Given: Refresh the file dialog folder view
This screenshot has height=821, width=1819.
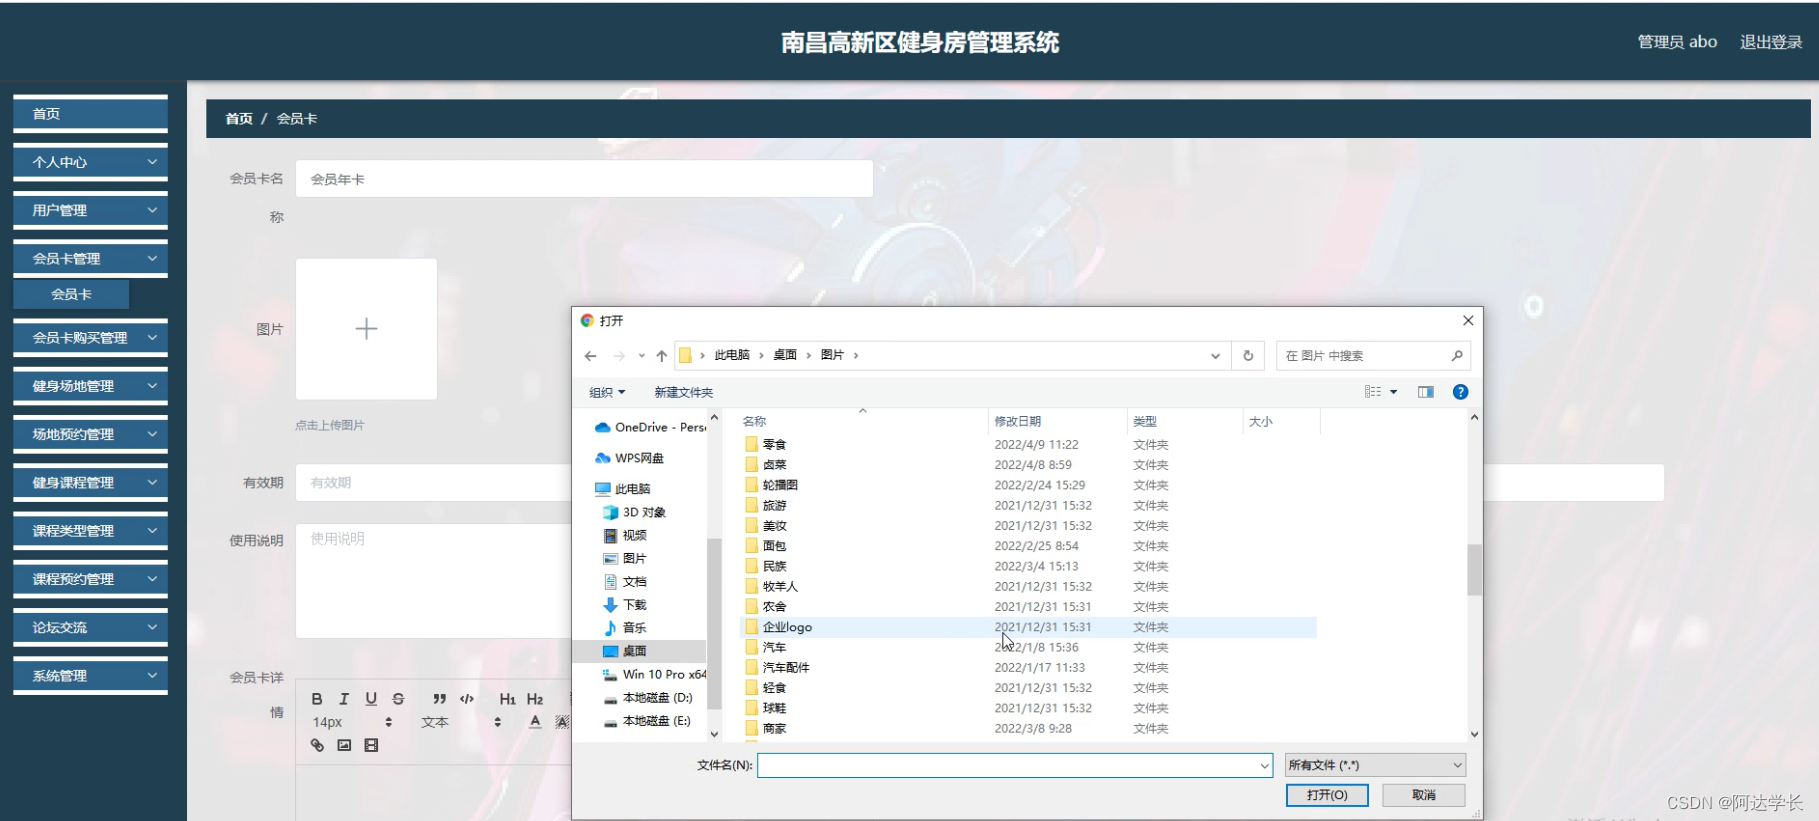Looking at the screenshot, I should [x=1248, y=356].
